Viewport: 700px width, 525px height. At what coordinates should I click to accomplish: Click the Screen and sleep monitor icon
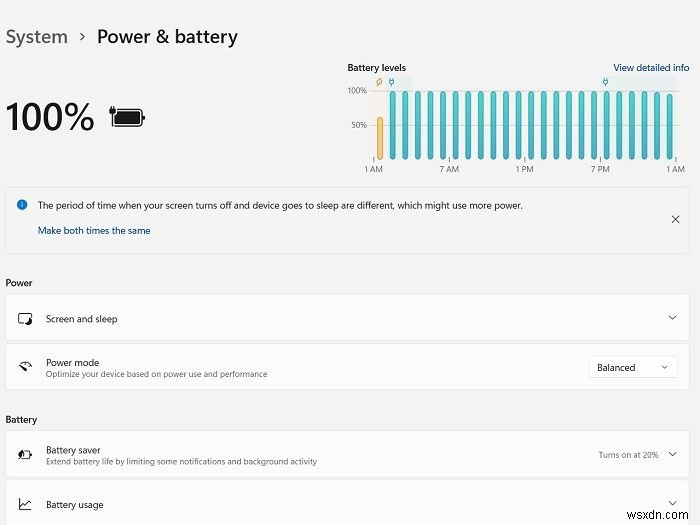pos(25,319)
